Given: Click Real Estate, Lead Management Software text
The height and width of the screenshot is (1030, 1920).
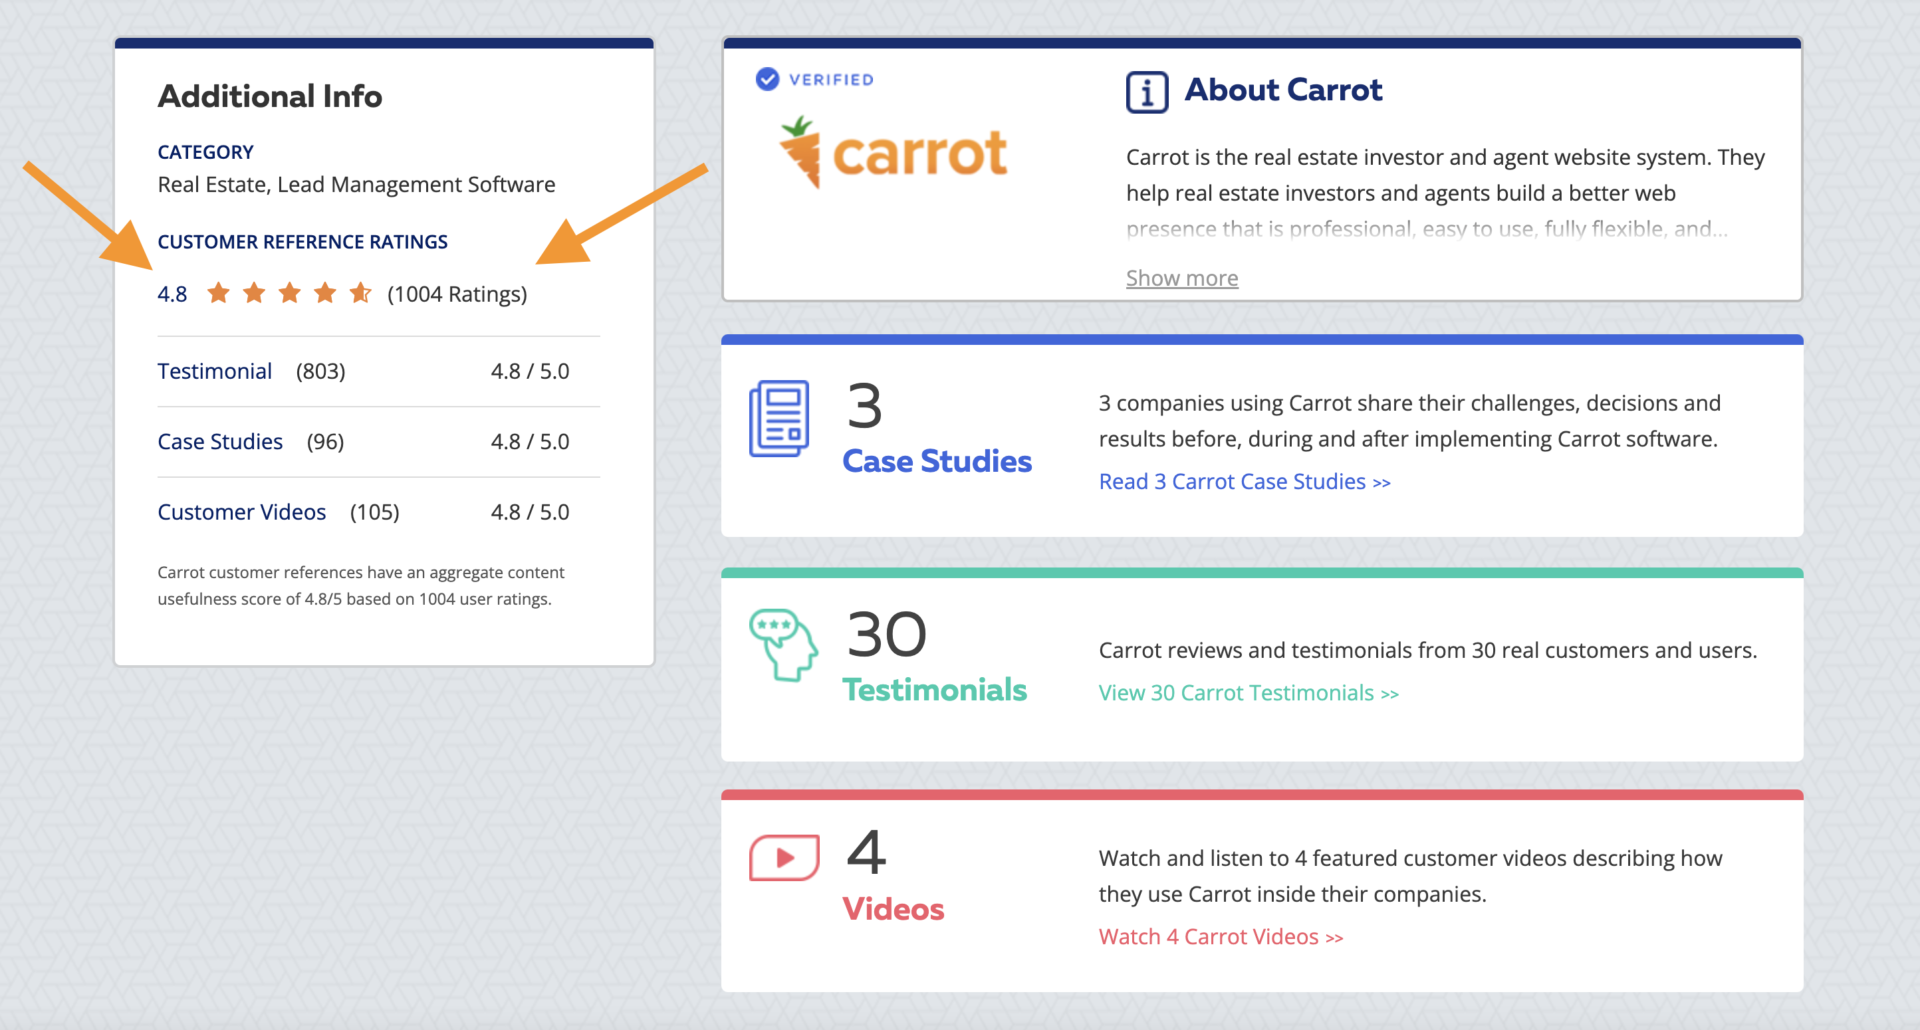Looking at the screenshot, I should click(356, 185).
